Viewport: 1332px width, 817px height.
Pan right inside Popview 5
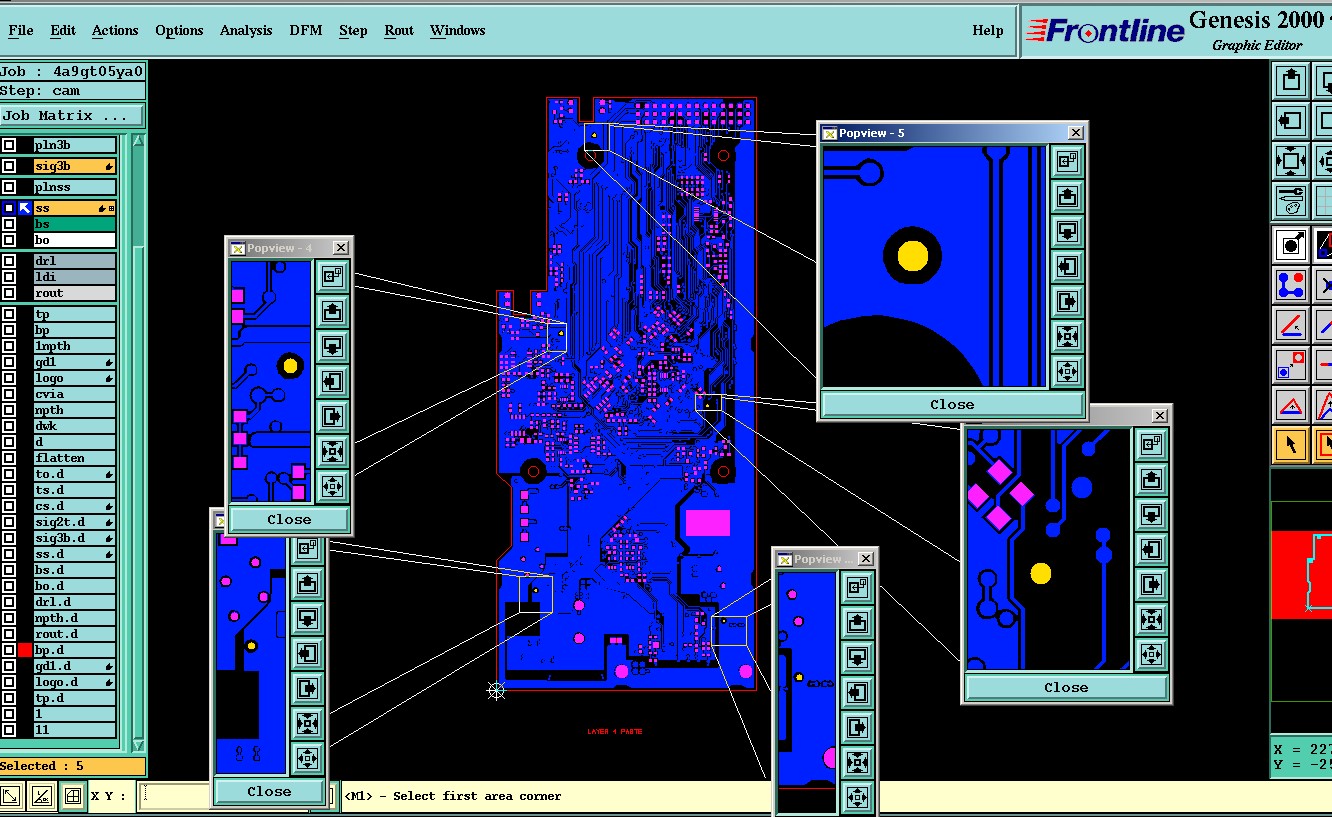pyautogui.click(x=1067, y=301)
